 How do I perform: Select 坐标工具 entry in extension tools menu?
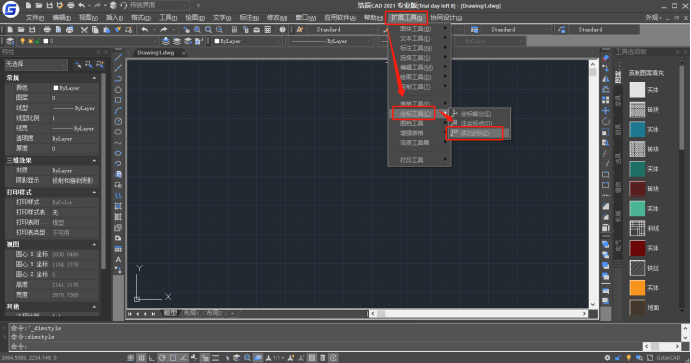coord(415,114)
